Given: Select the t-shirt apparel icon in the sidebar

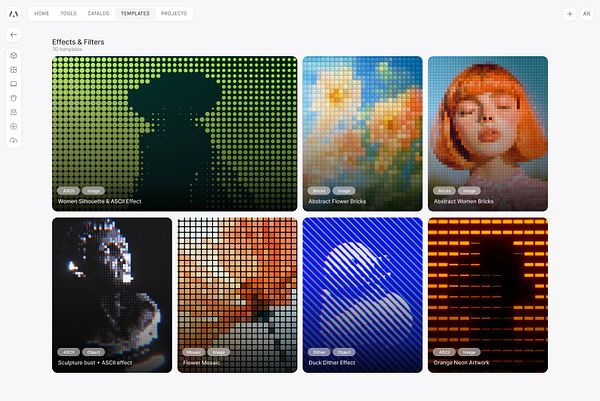Looking at the screenshot, I should coord(14,98).
